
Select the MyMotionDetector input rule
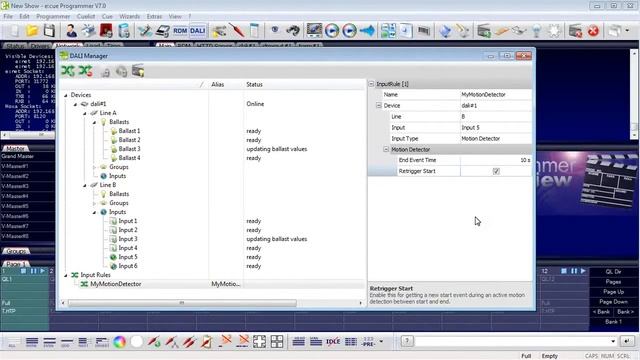pyautogui.click(x=116, y=284)
